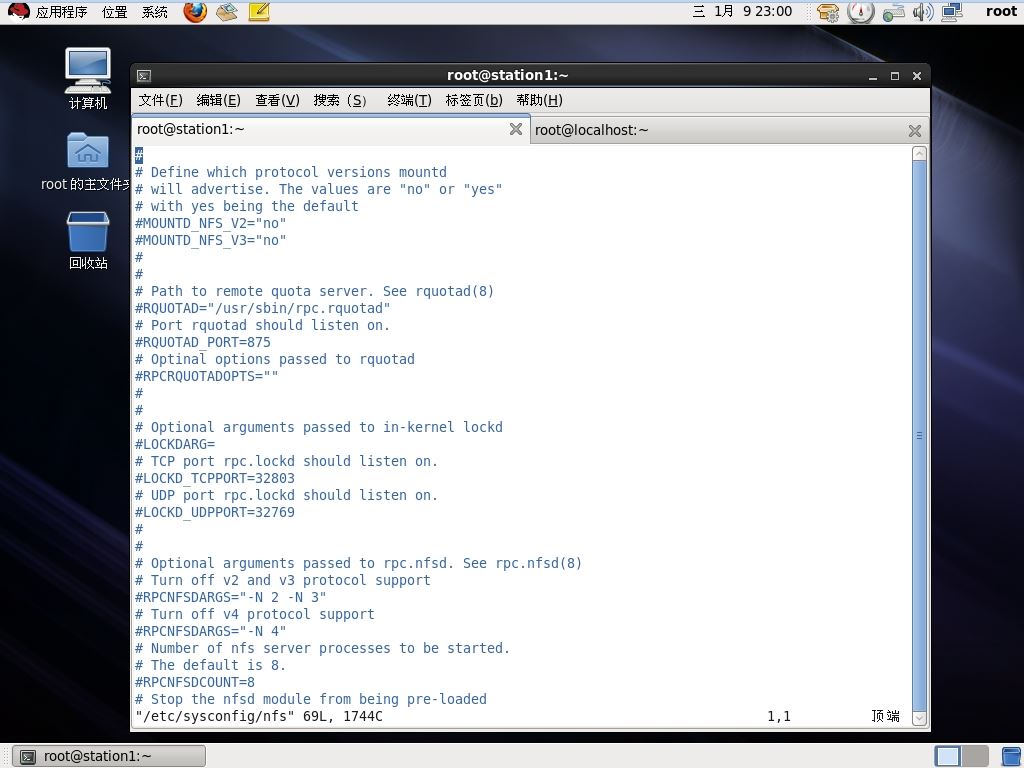The width and height of the screenshot is (1024, 768).
Task: Click the scrollbar down arrow
Action: 919,718
